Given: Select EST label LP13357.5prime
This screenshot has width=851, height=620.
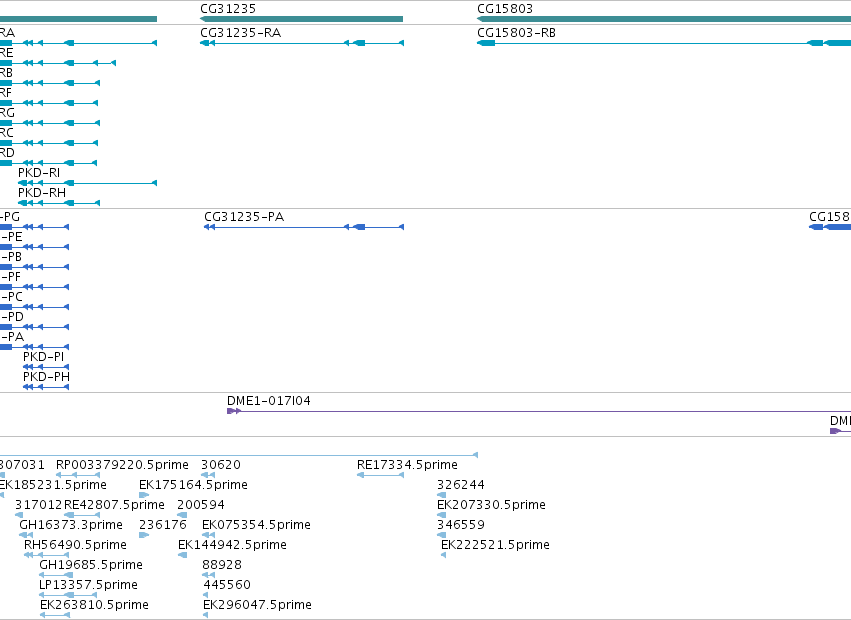Looking at the screenshot, I should (88, 585).
